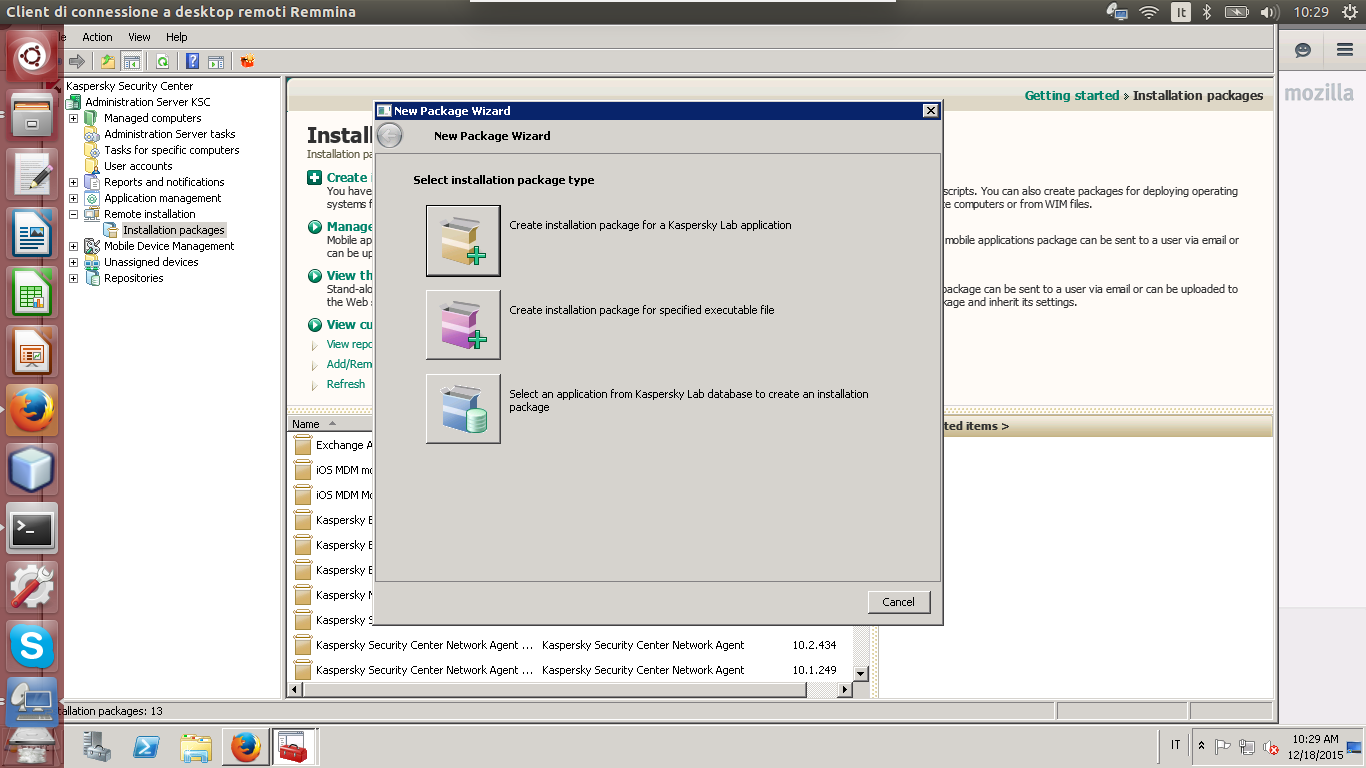
Task: Click the Server Manager taskbar icon
Action: (97, 747)
